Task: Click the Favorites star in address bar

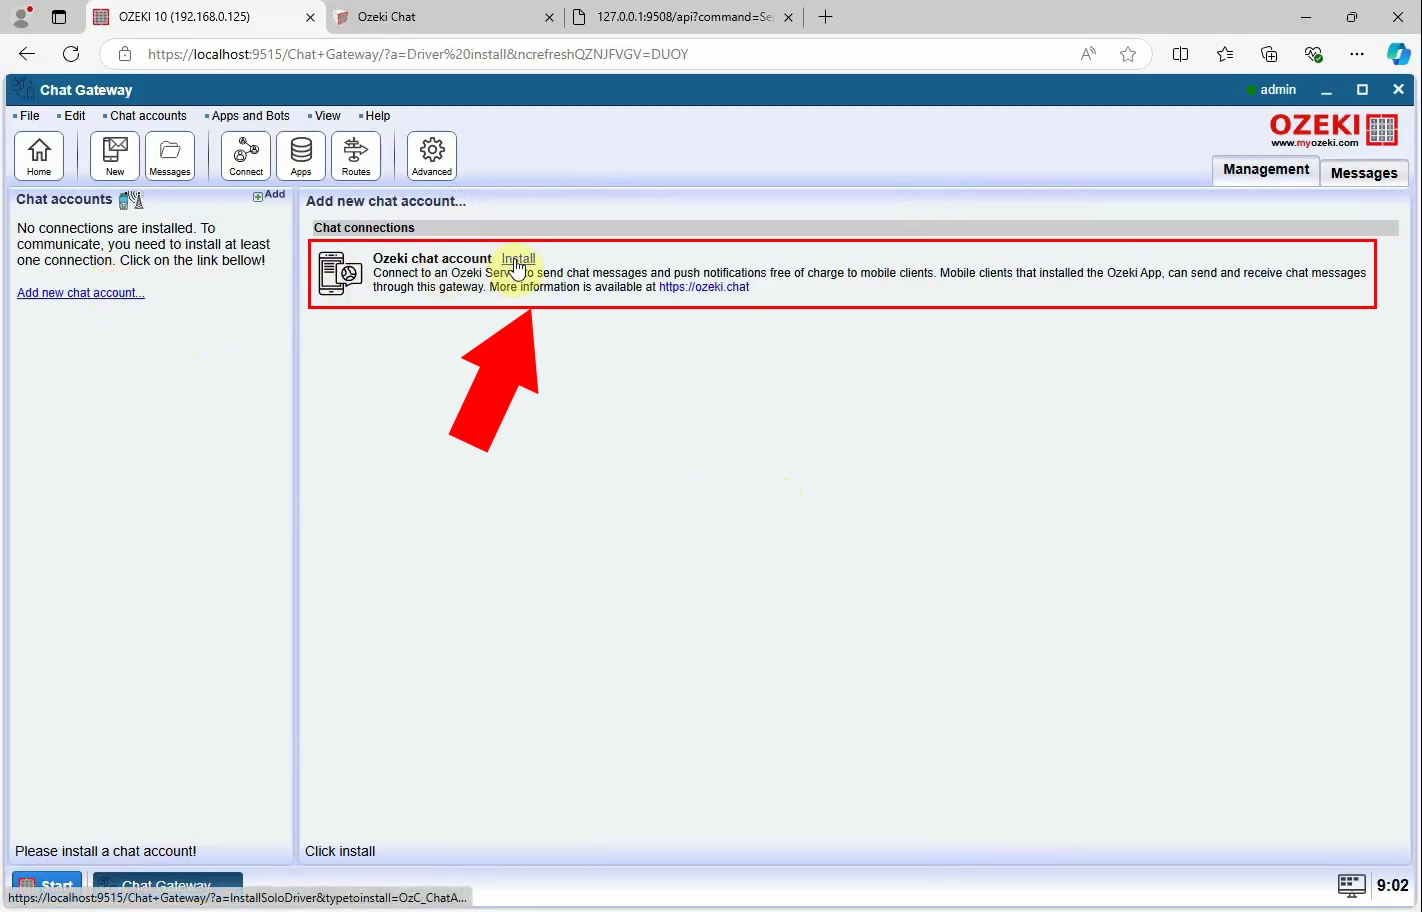Action: 1128,54
